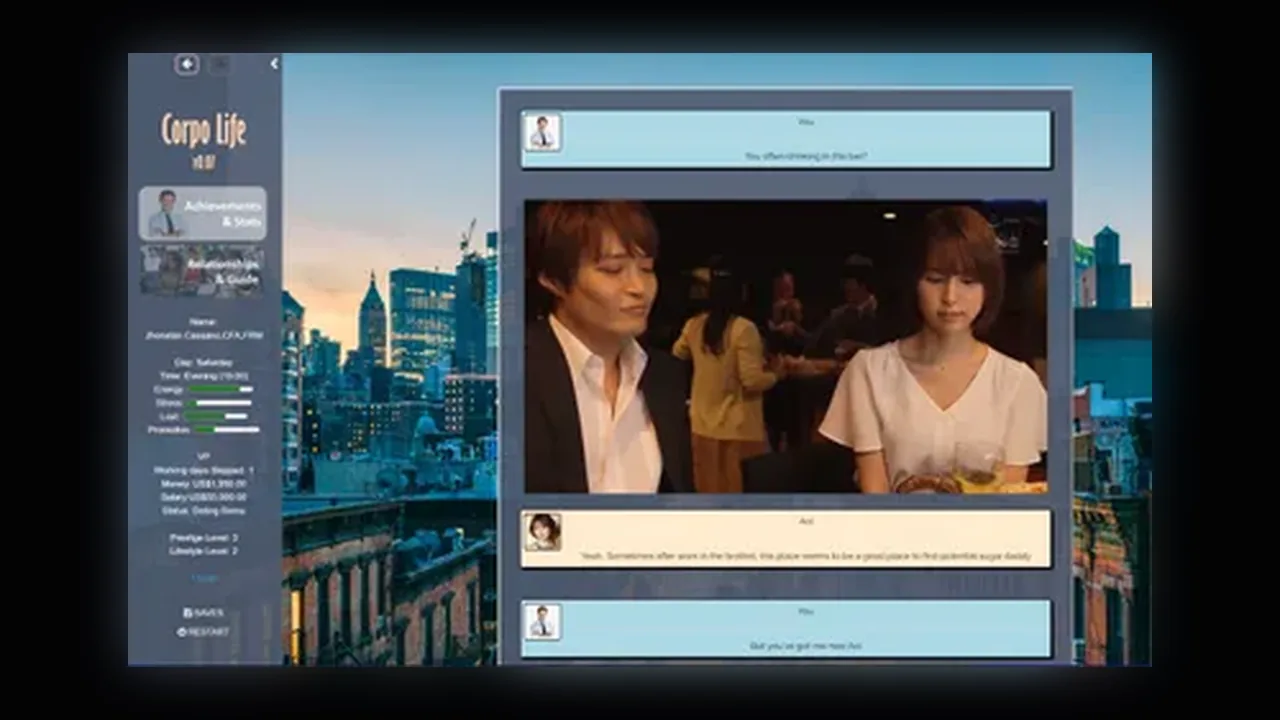
Task: Click the "But you've got me now Aoi" line
Action: (x=805, y=646)
